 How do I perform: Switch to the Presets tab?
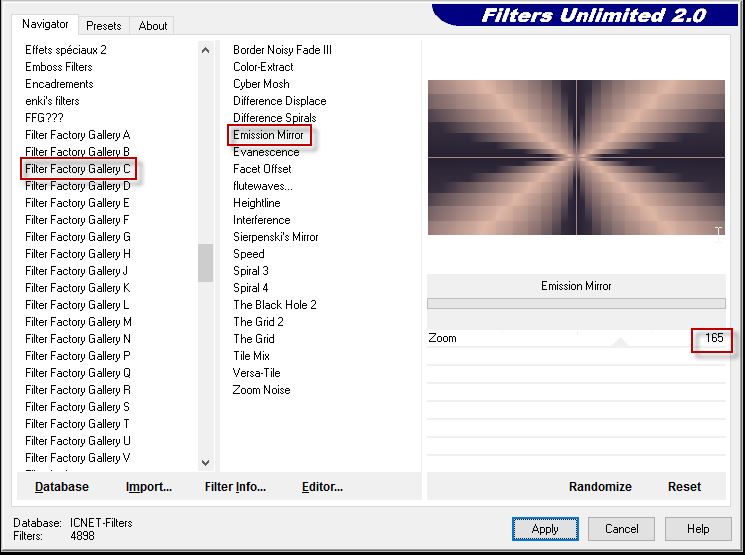(103, 26)
